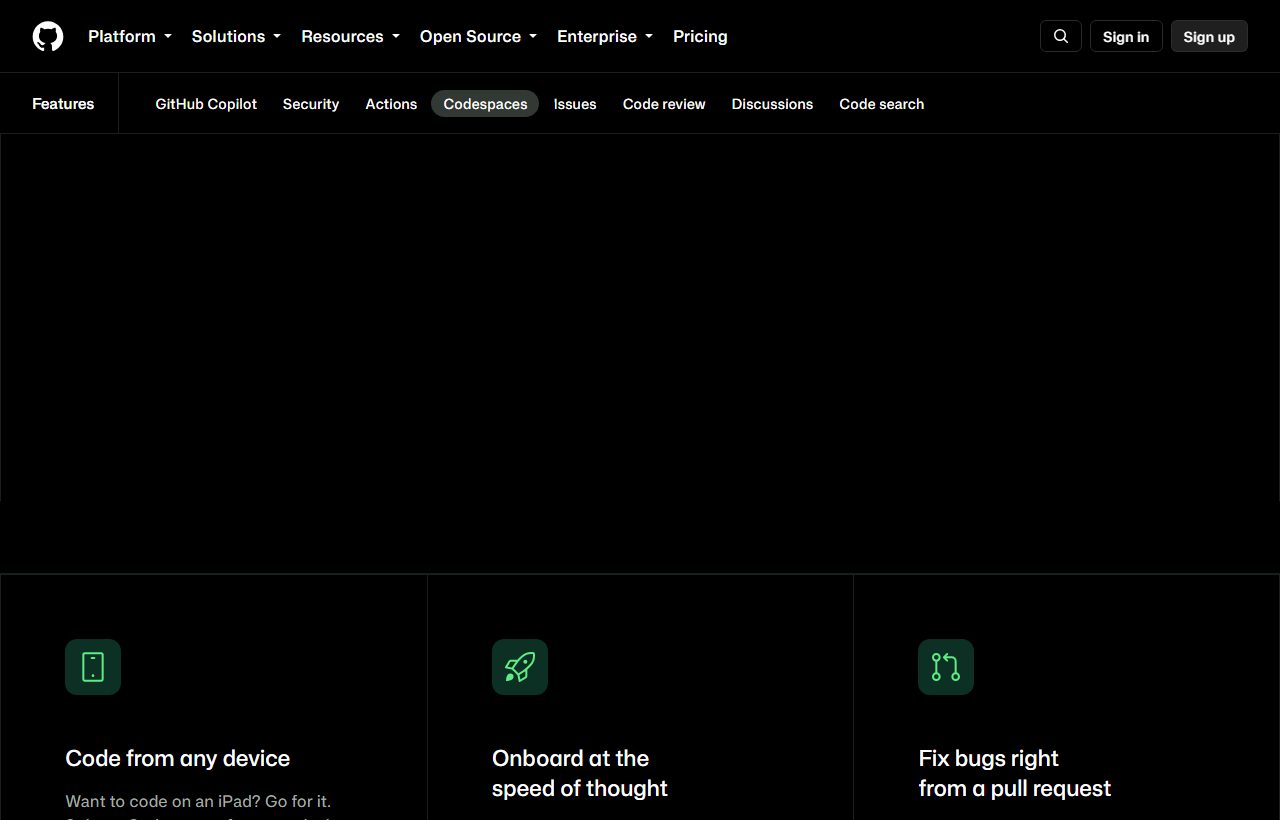Screen dimensions: 1280x820
Task: Switch to the Discussions tab
Action: [x=772, y=104]
